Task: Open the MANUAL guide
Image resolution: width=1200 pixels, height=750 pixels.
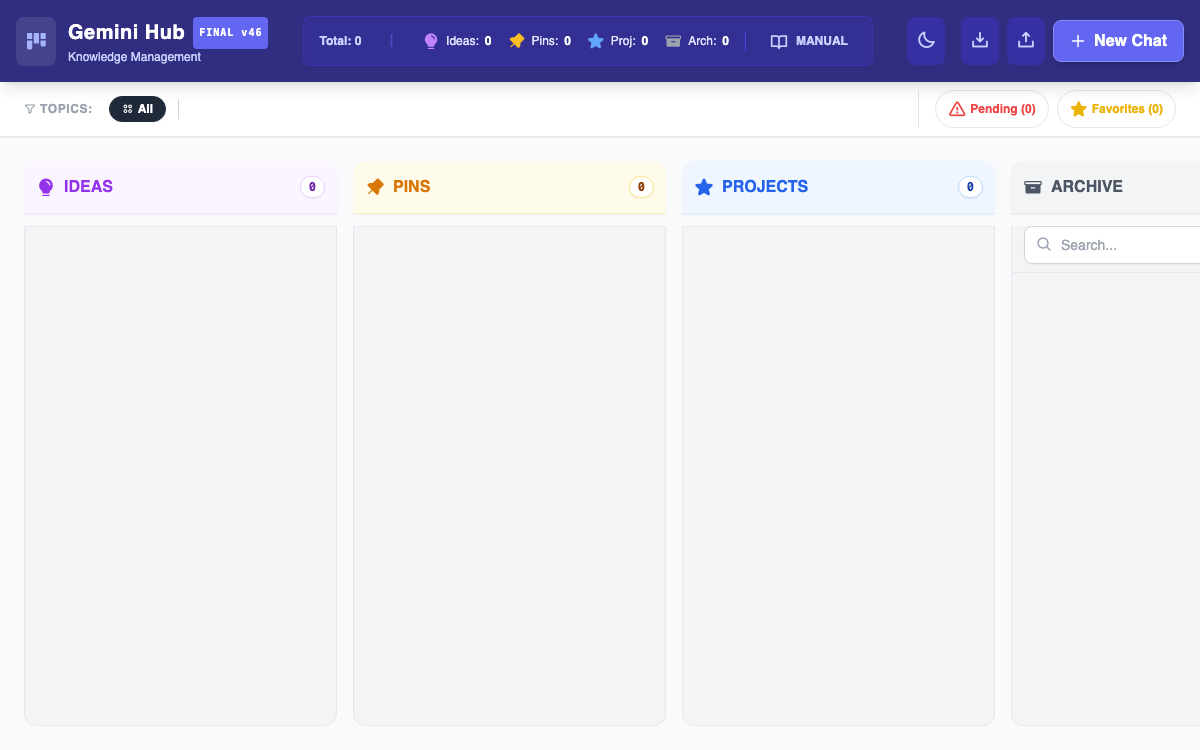Action: click(809, 41)
